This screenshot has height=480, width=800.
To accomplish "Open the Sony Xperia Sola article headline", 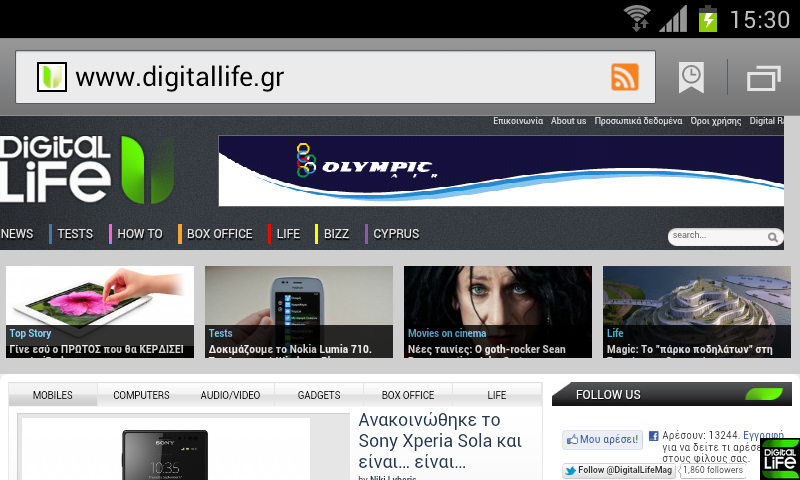I will pyautogui.click(x=440, y=441).
